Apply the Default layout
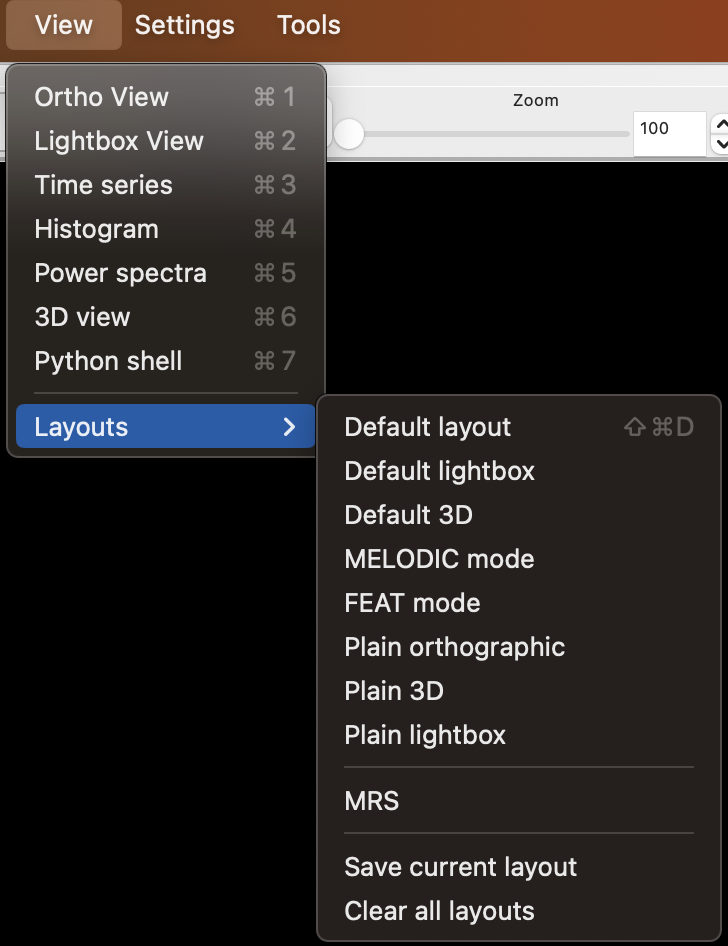This screenshot has height=946, width=728. pyautogui.click(x=427, y=426)
